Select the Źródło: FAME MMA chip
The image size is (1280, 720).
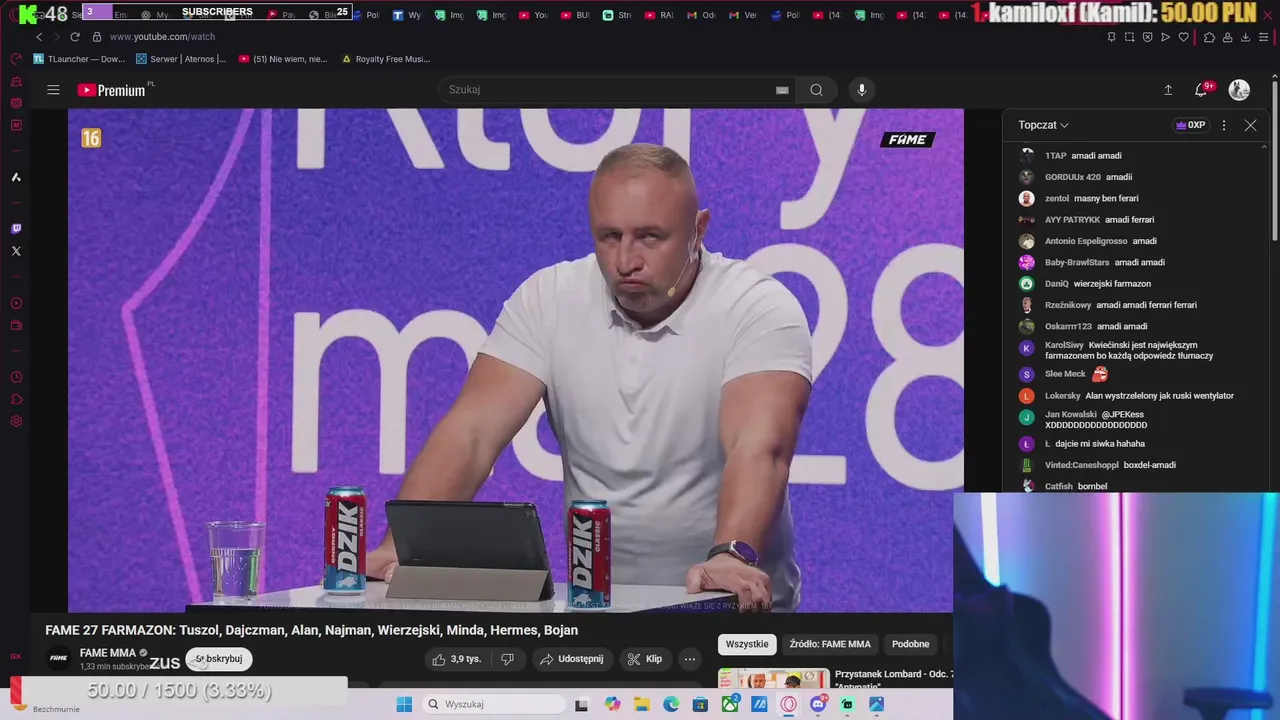pyautogui.click(x=830, y=644)
